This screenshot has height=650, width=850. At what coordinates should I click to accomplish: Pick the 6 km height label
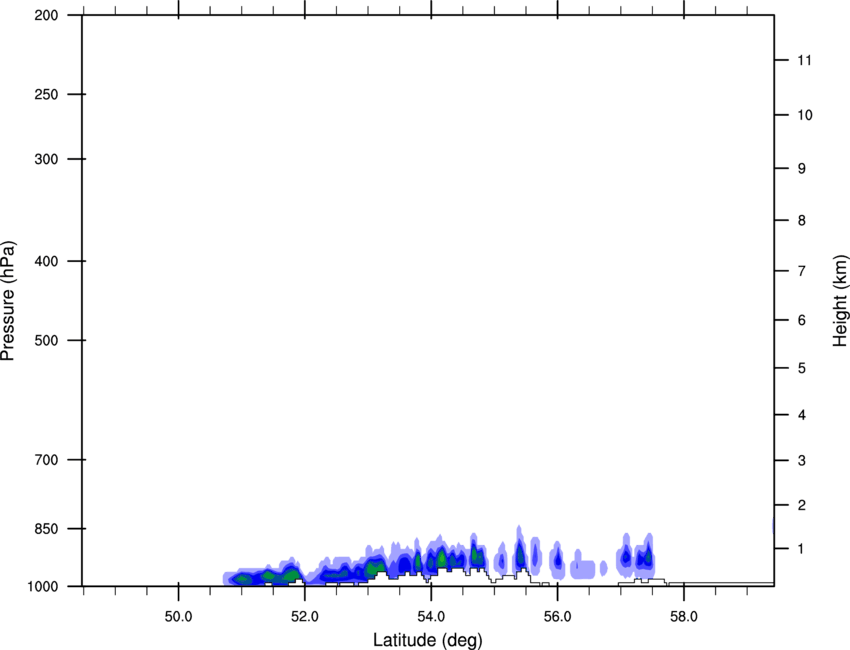802,320
